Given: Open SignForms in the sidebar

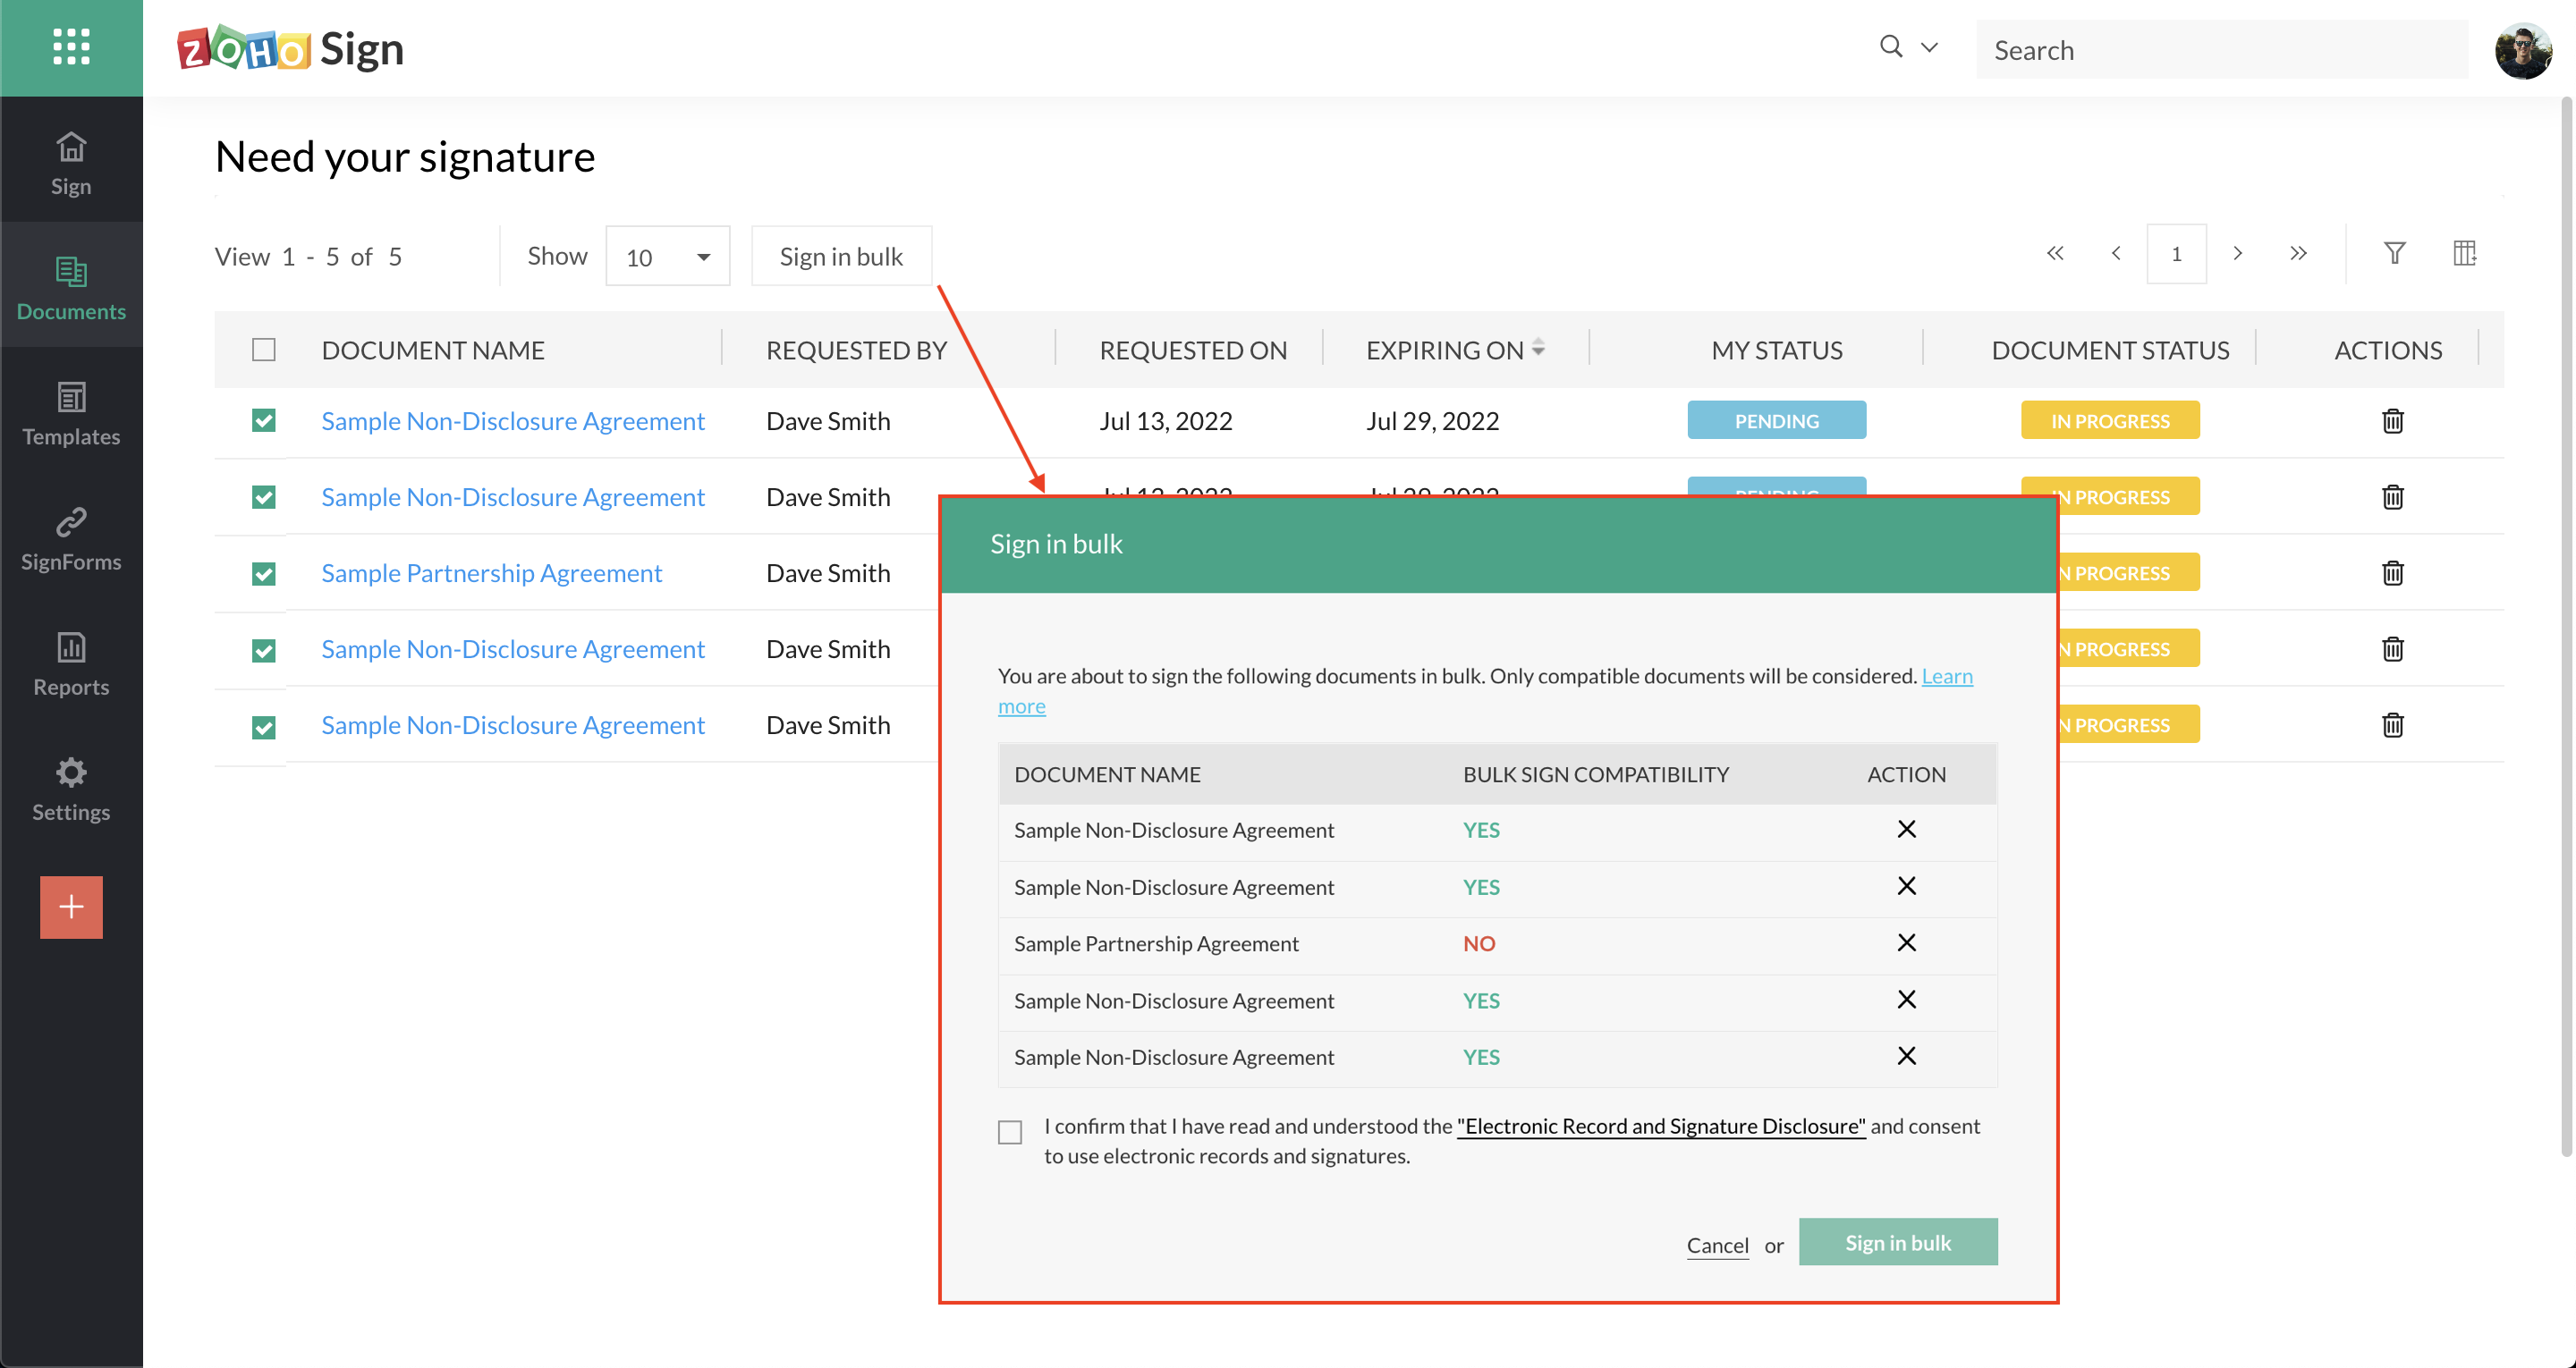Looking at the screenshot, I should 71,538.
